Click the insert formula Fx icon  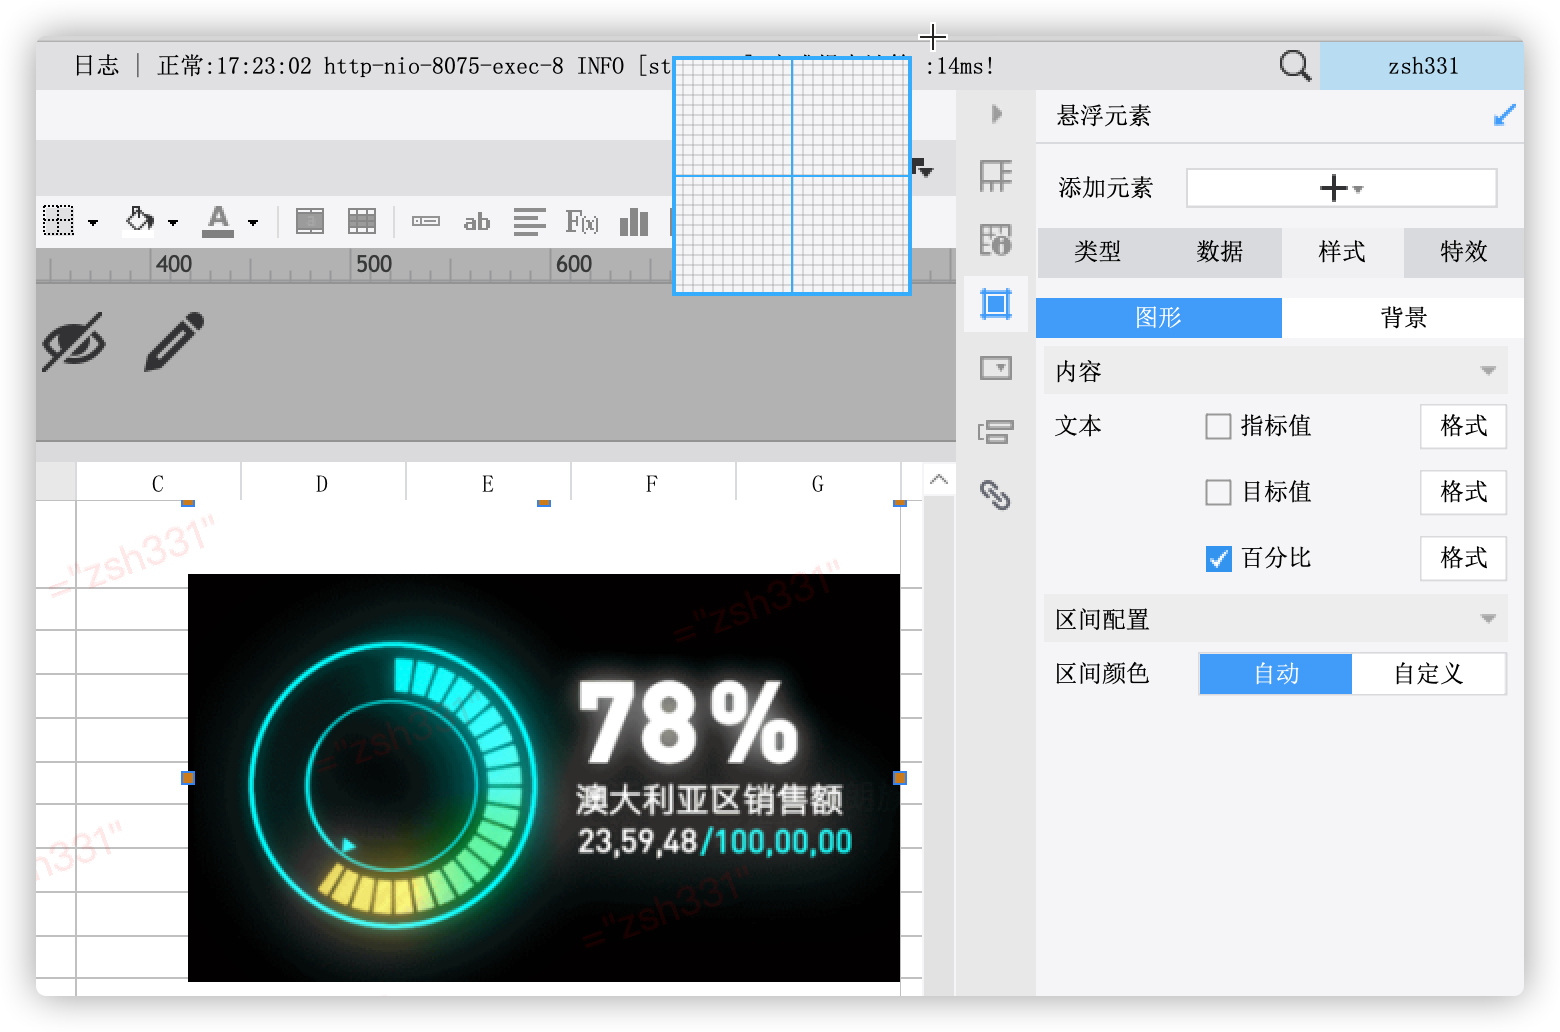[582, 222]
